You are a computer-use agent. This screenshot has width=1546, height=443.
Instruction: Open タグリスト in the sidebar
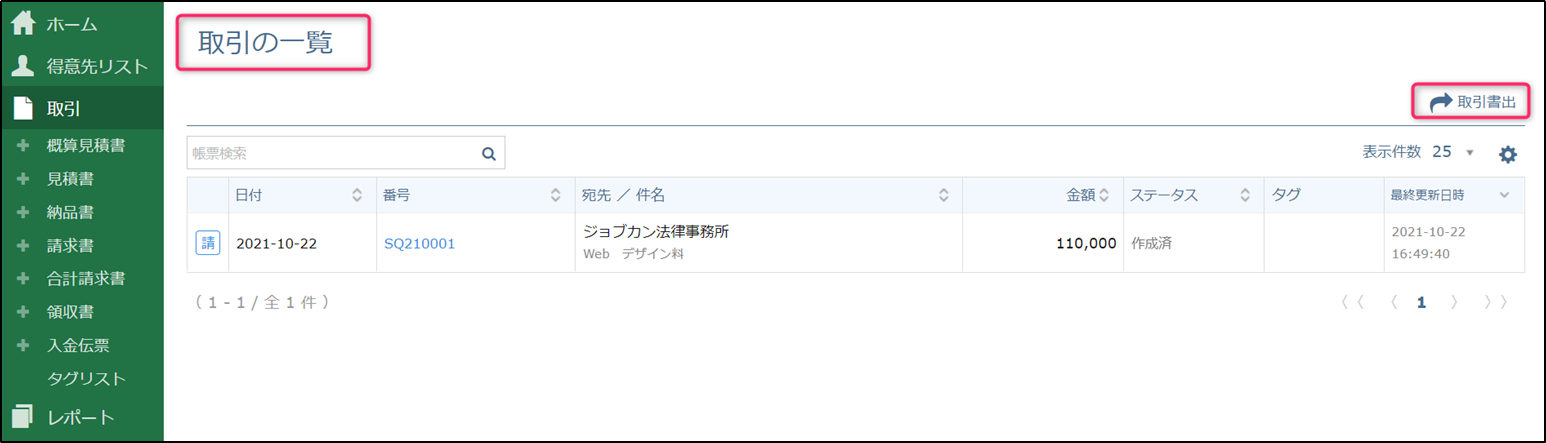tap(86, 378)
